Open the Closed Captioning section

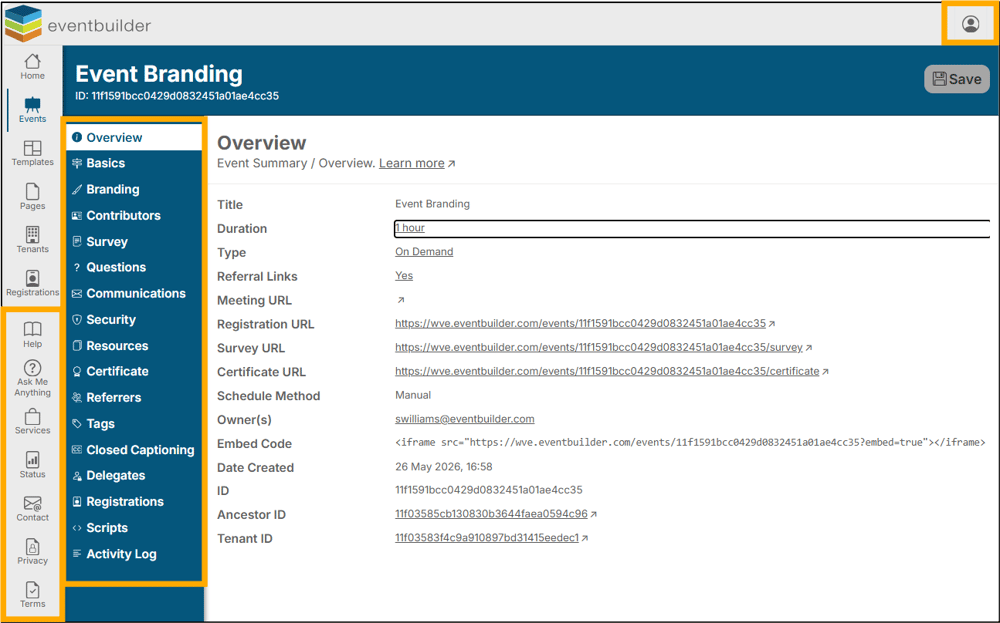[x=134, y=450]
